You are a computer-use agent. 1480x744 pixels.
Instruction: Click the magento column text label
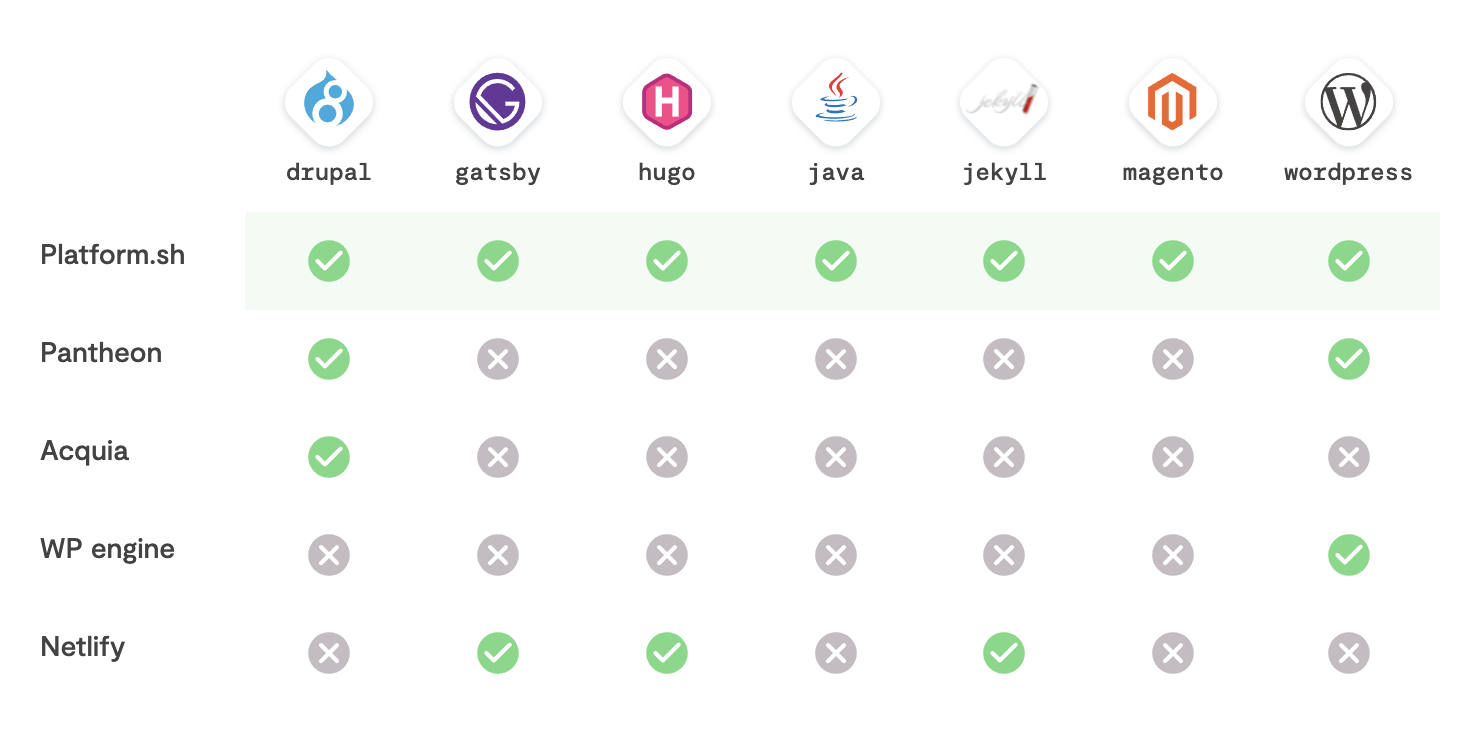(x=1173, y=173)
